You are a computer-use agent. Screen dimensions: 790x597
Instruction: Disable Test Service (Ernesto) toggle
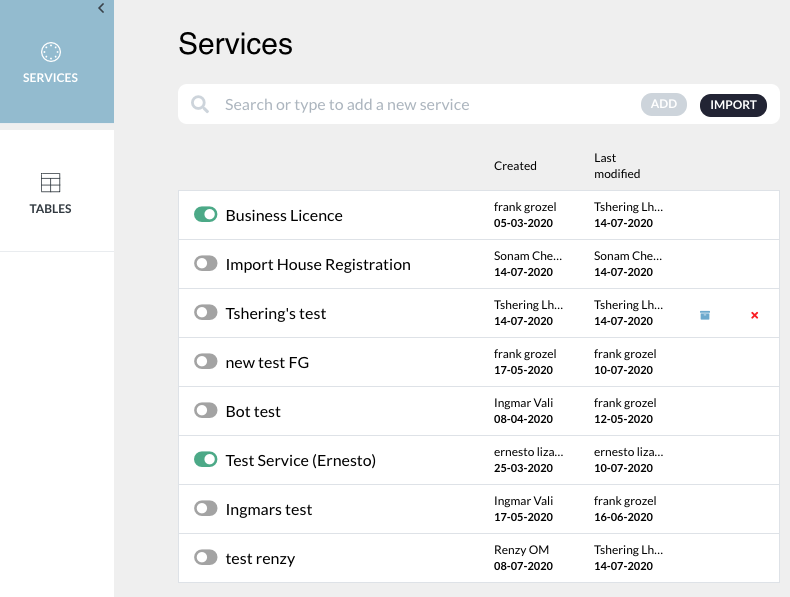(x=206, y=459)
